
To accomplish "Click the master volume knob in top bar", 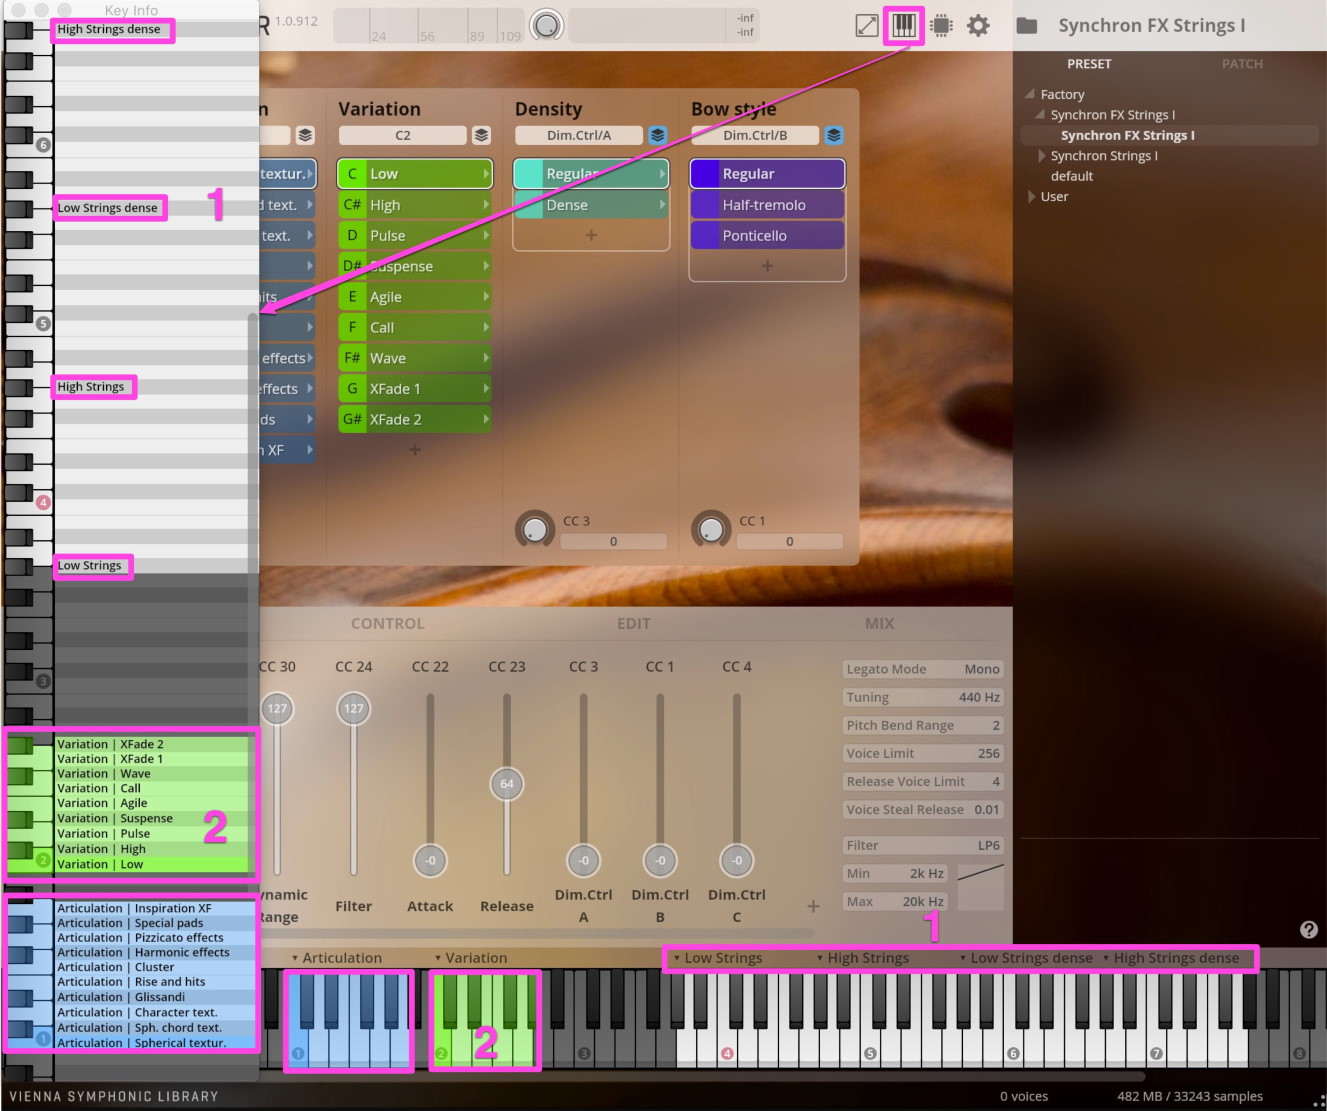I will click(x=546, y=25).
